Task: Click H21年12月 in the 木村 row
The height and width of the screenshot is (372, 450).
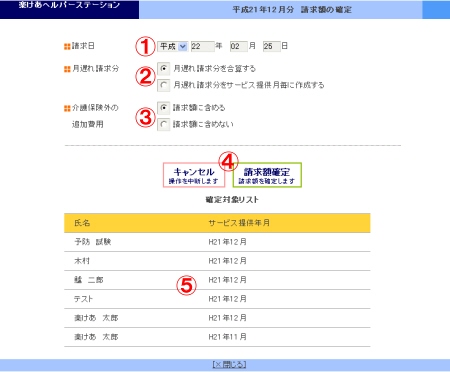Action: tap(227, 261)
